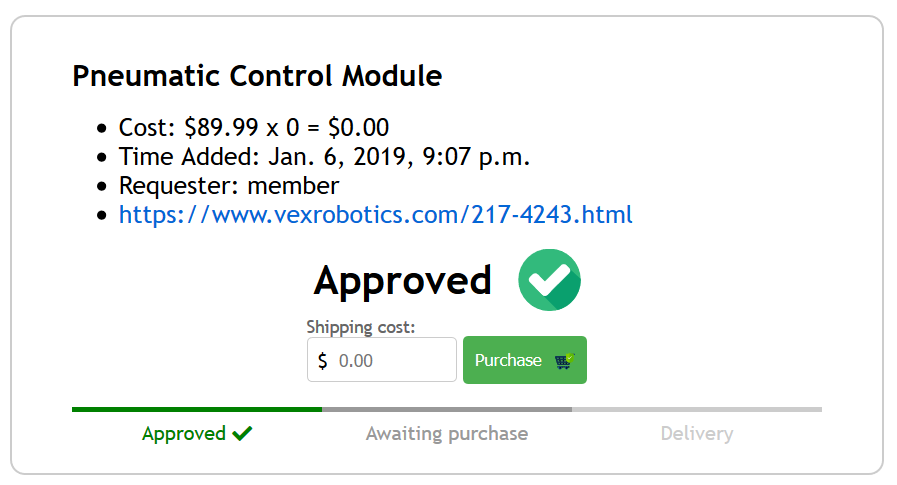This screenshot has width=897, height=485.
Task: Open the vexrobotics.com product link
Action: point(375,215)
